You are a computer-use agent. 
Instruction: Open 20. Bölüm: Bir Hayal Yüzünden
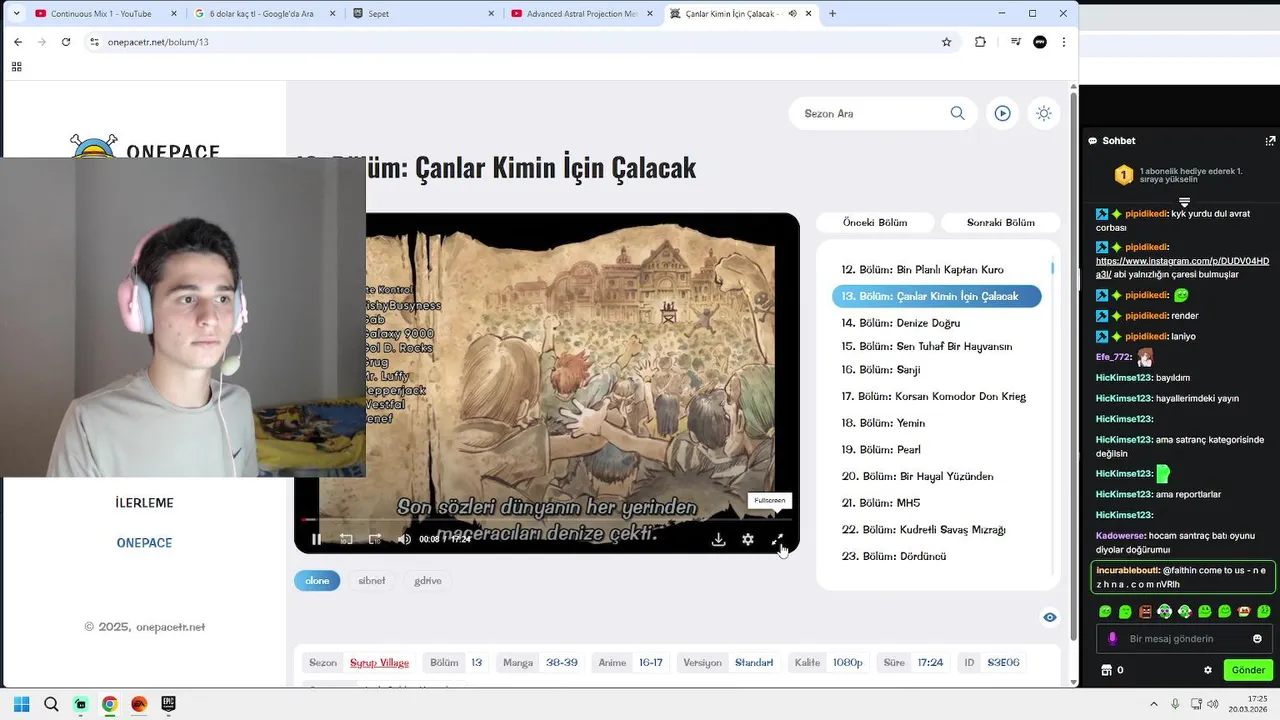pos(918,476)
